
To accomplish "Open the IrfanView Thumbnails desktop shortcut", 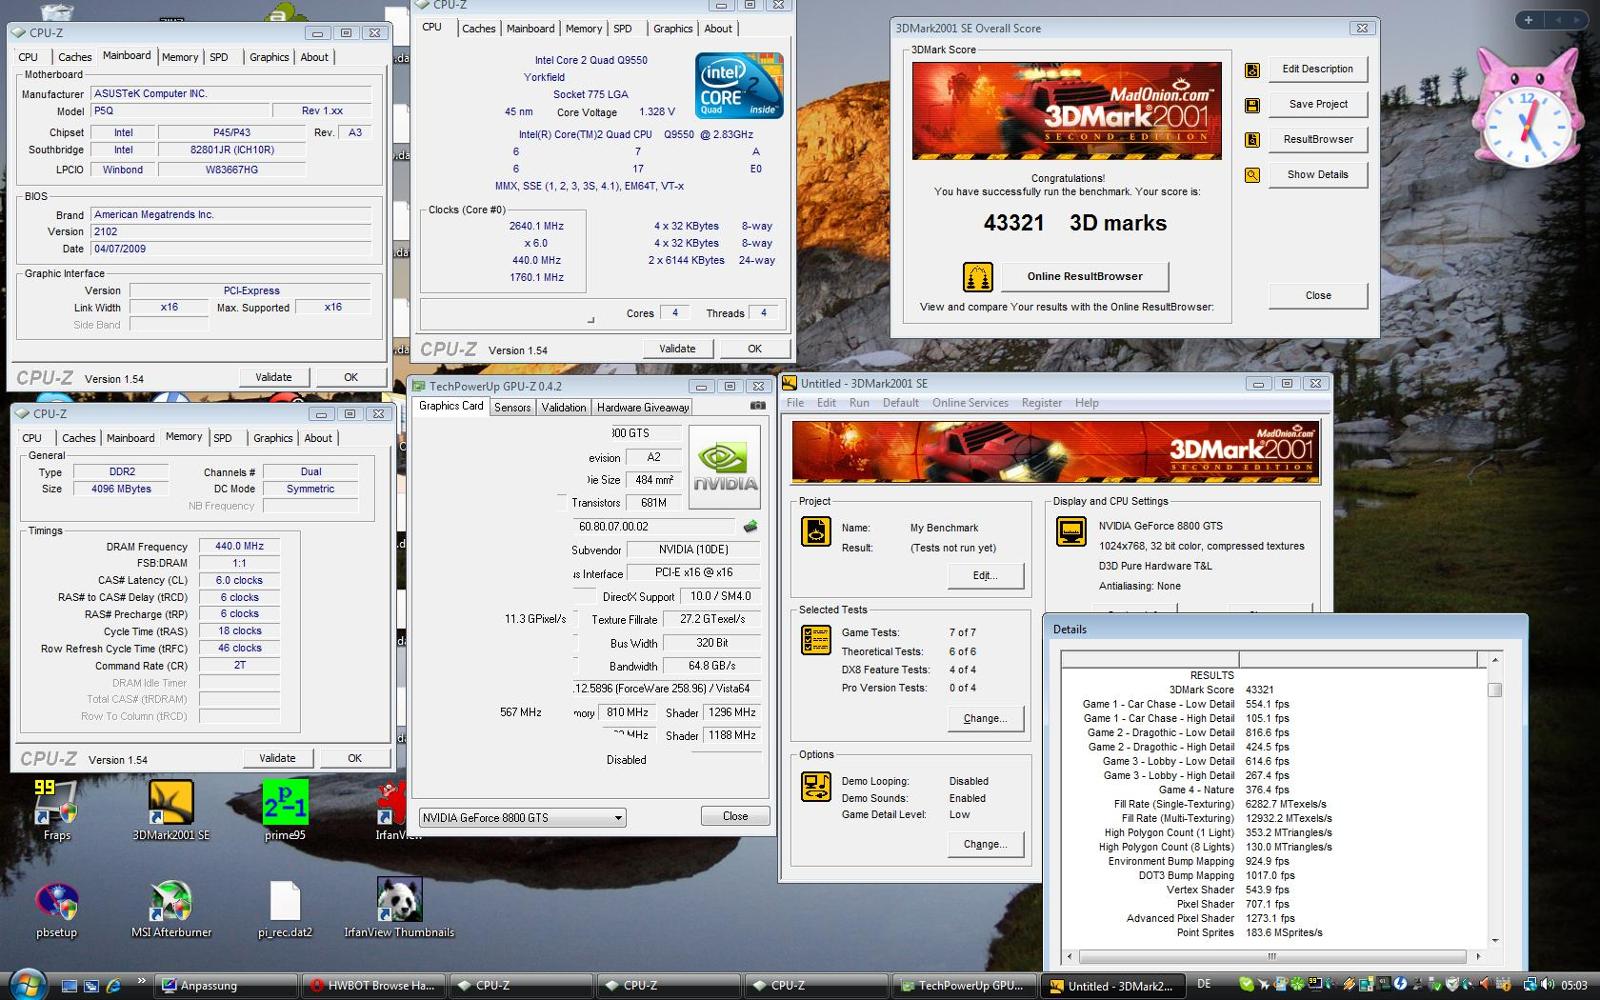I will [x=399, y=908].
